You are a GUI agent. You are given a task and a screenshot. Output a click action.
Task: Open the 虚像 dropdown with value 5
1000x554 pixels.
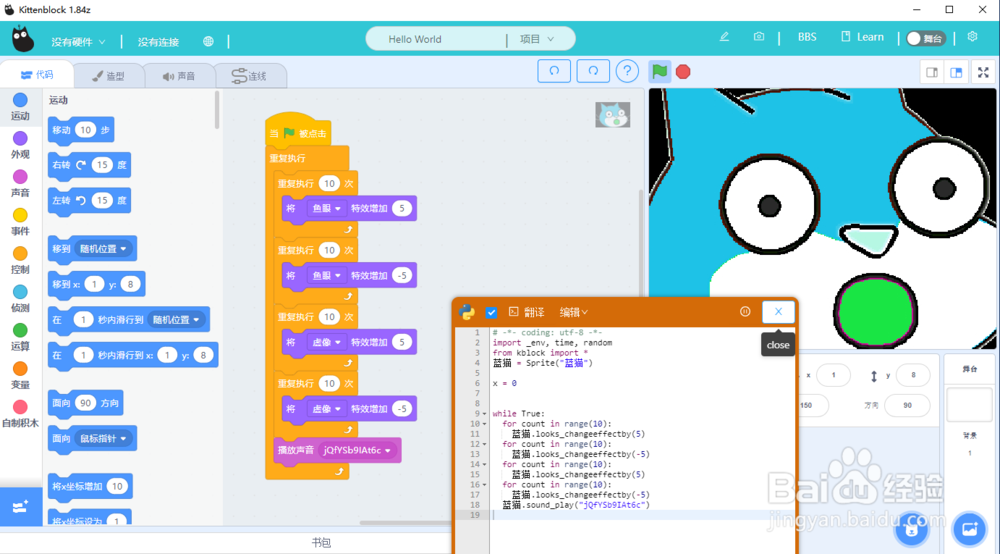(x=327, y=342)
